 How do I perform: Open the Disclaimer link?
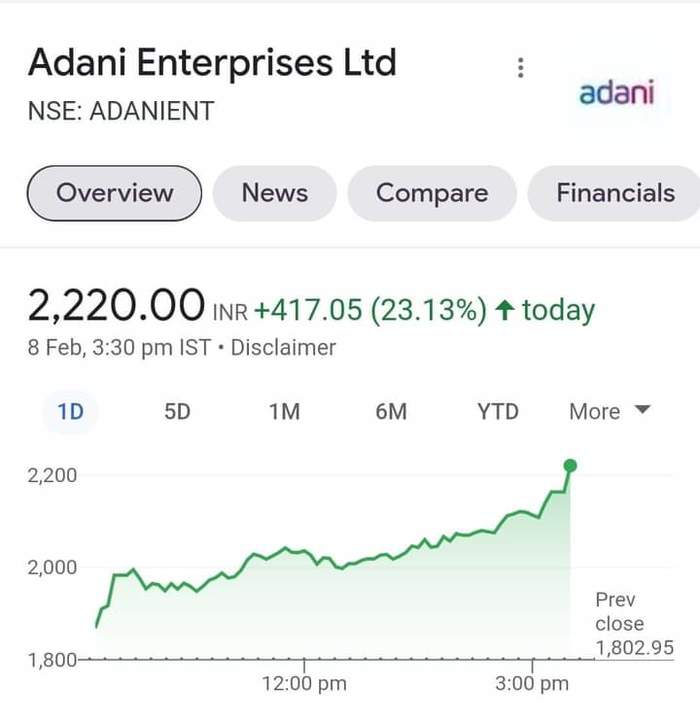[283, 348]
